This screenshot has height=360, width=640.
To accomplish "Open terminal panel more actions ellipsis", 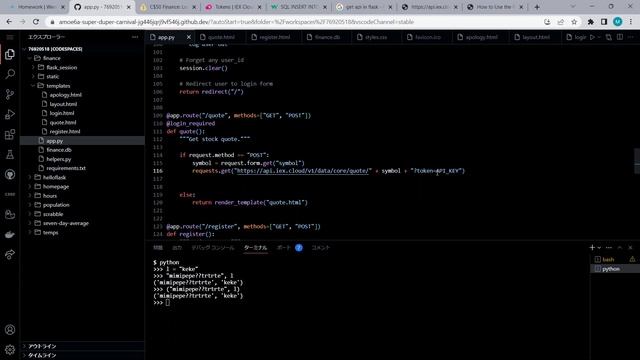I will pos(609,247).
